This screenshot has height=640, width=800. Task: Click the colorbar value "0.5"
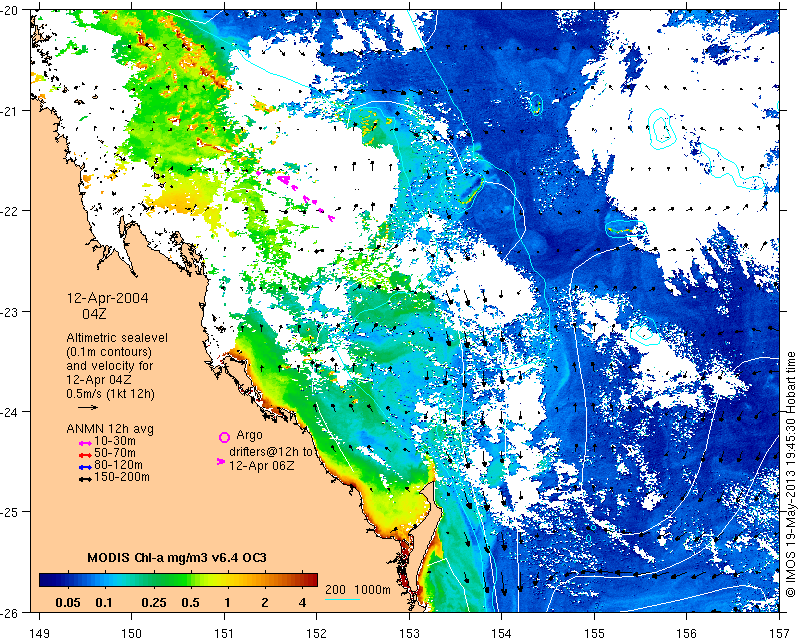190,603
